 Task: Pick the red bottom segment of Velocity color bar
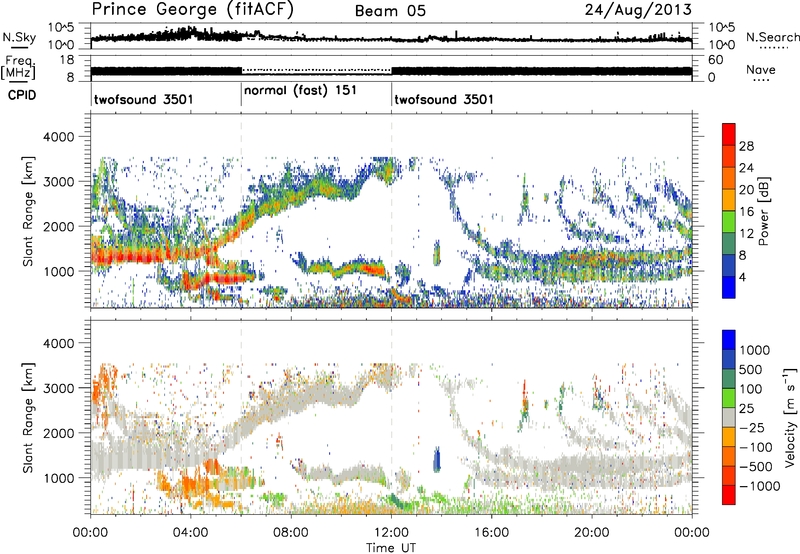729,495
